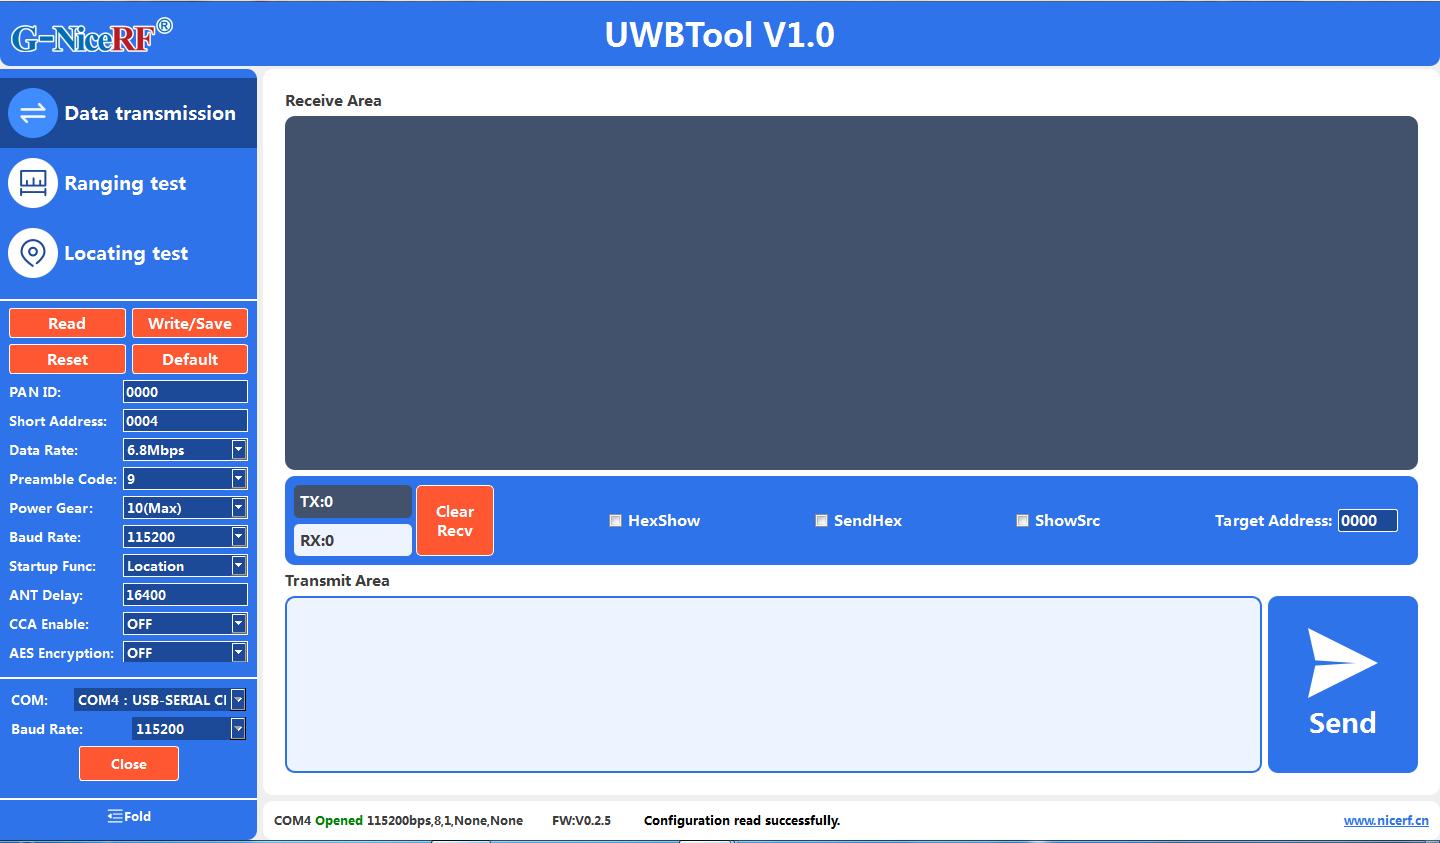Click the paper plane Send icon
Viewport: 1440px width, 843px height.
(1342, 662)
